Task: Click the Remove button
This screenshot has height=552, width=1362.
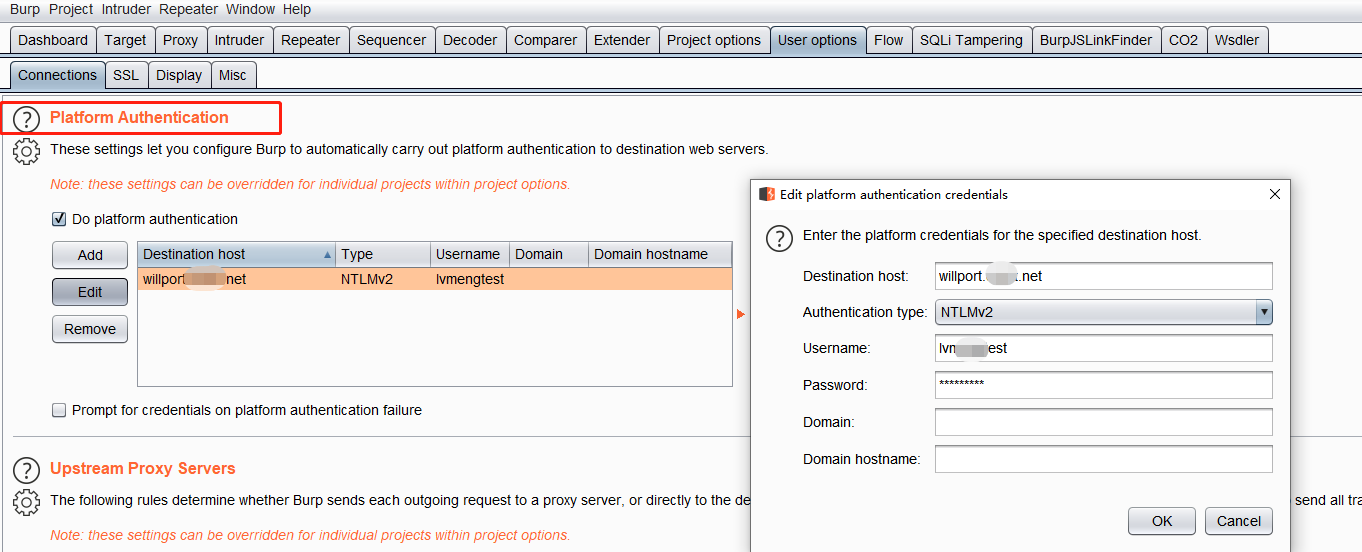Action: point(90,329)
